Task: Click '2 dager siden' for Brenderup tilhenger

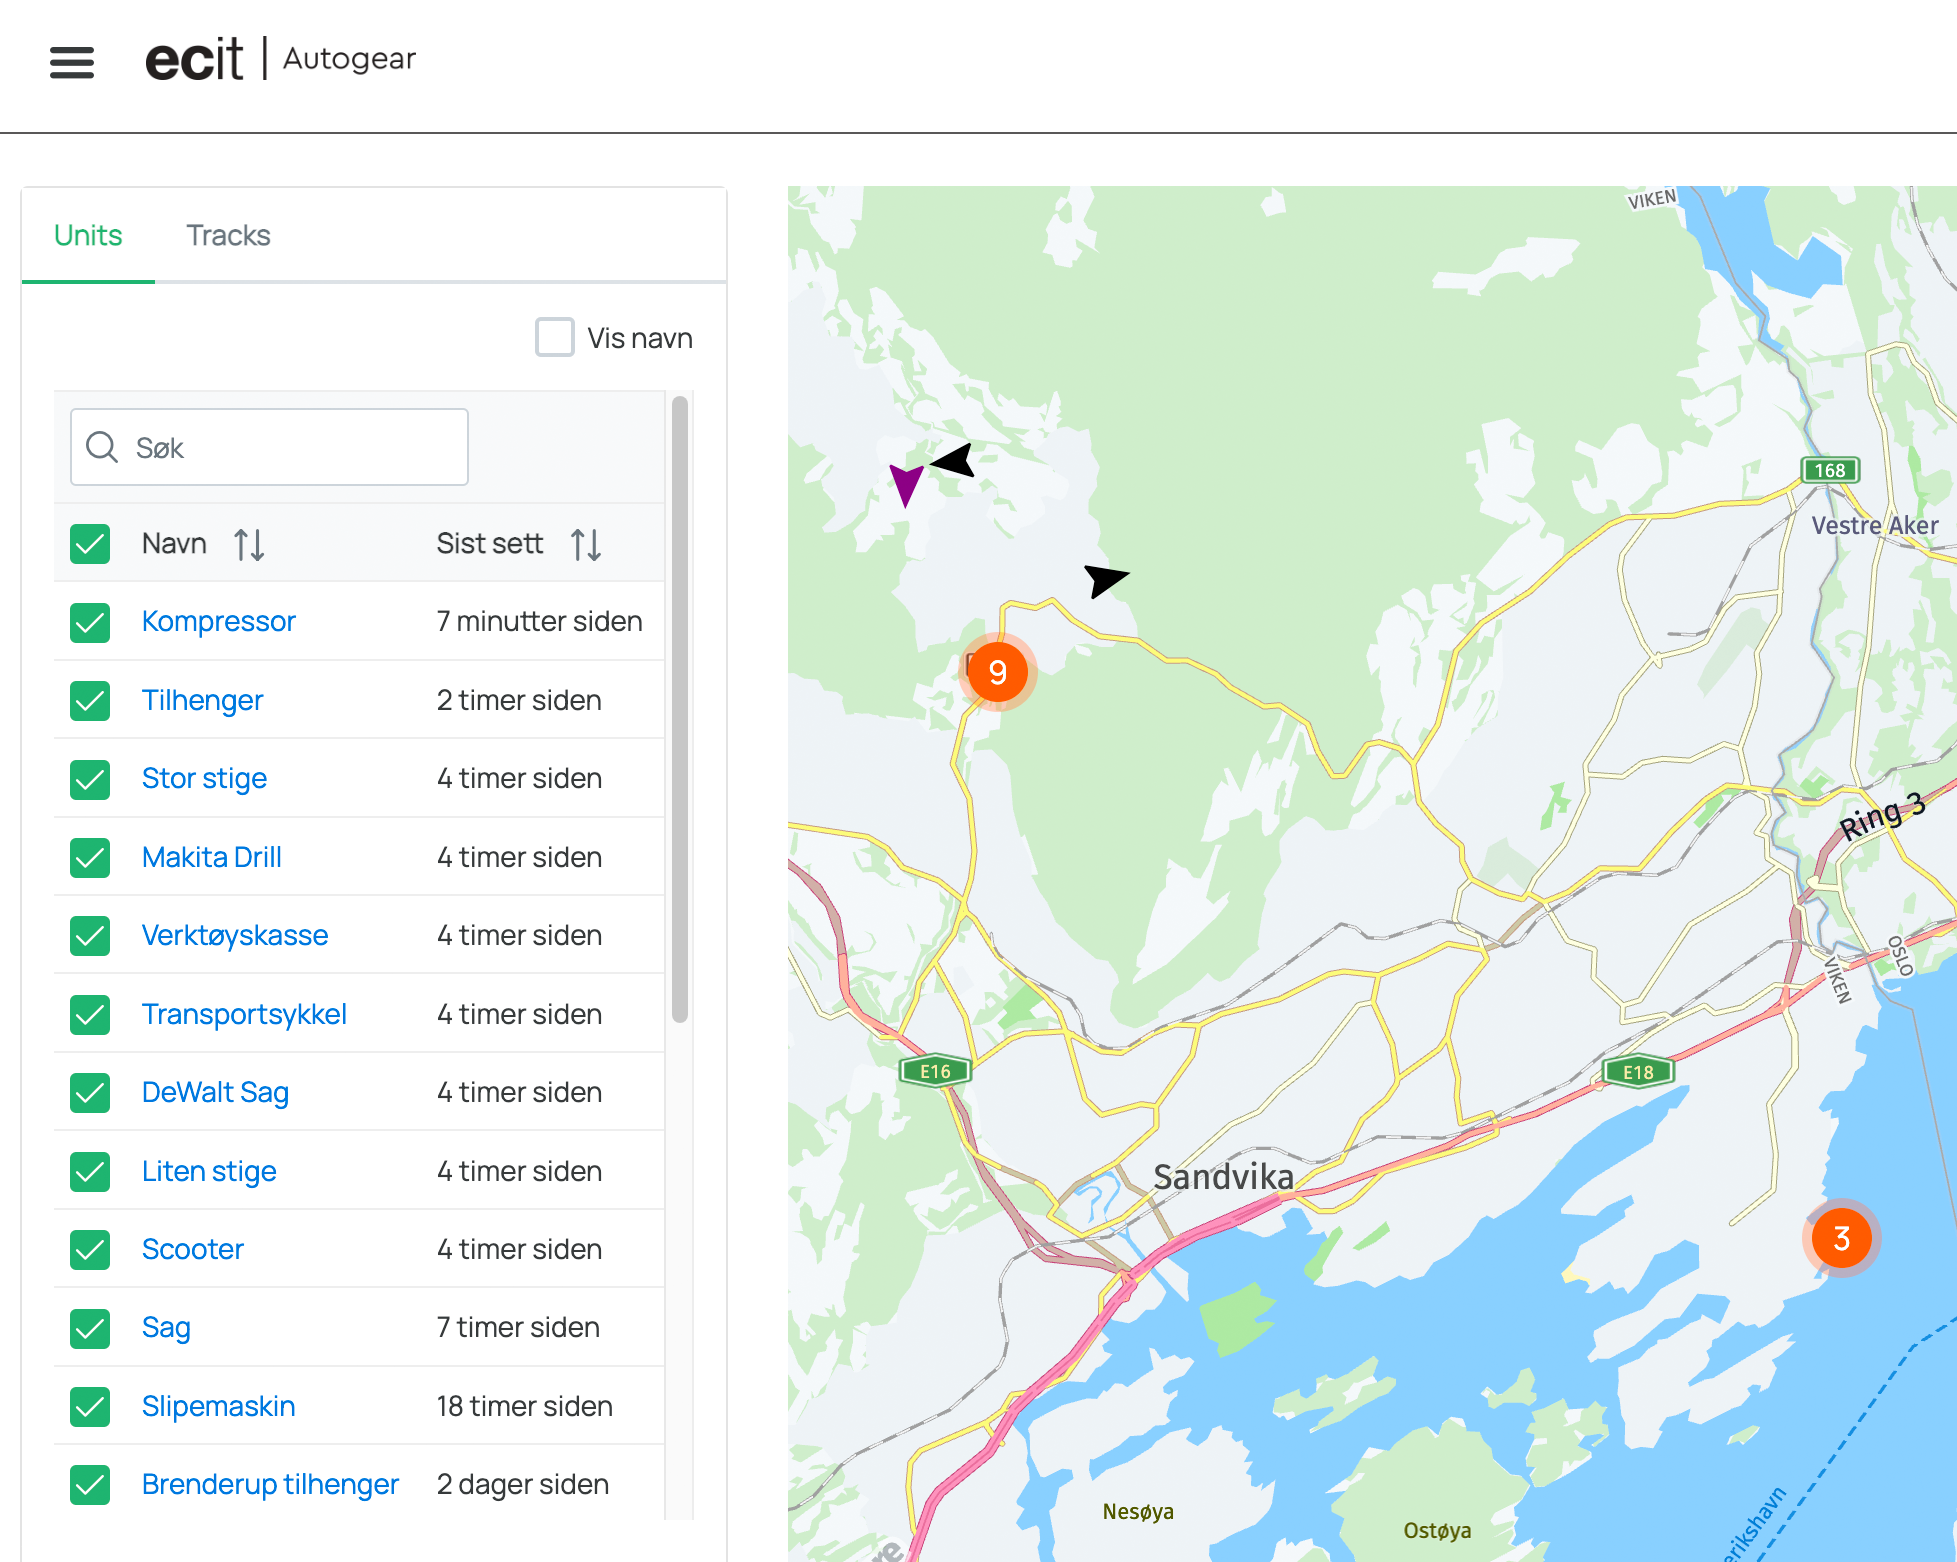Action: [x=522, y=1484]
